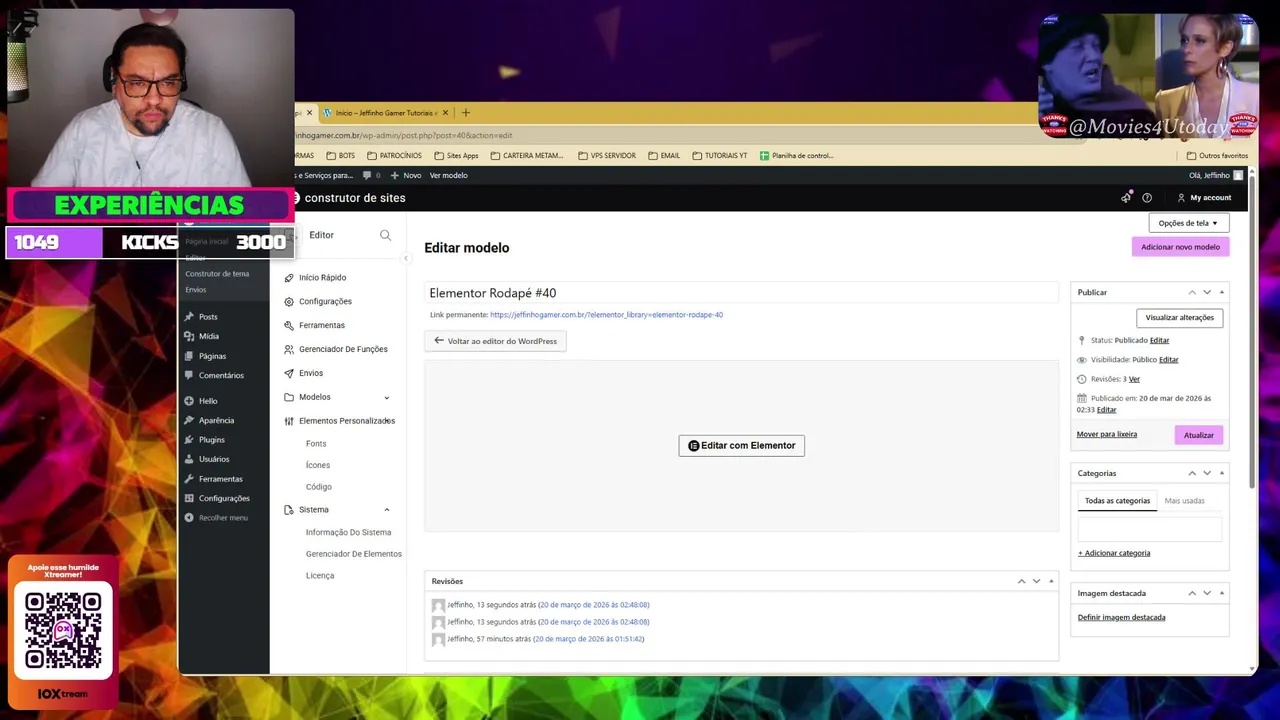Click the Modelos folder icon
Image resolution: width=1280 pixels, height=720 pixels.
[289, 397]
